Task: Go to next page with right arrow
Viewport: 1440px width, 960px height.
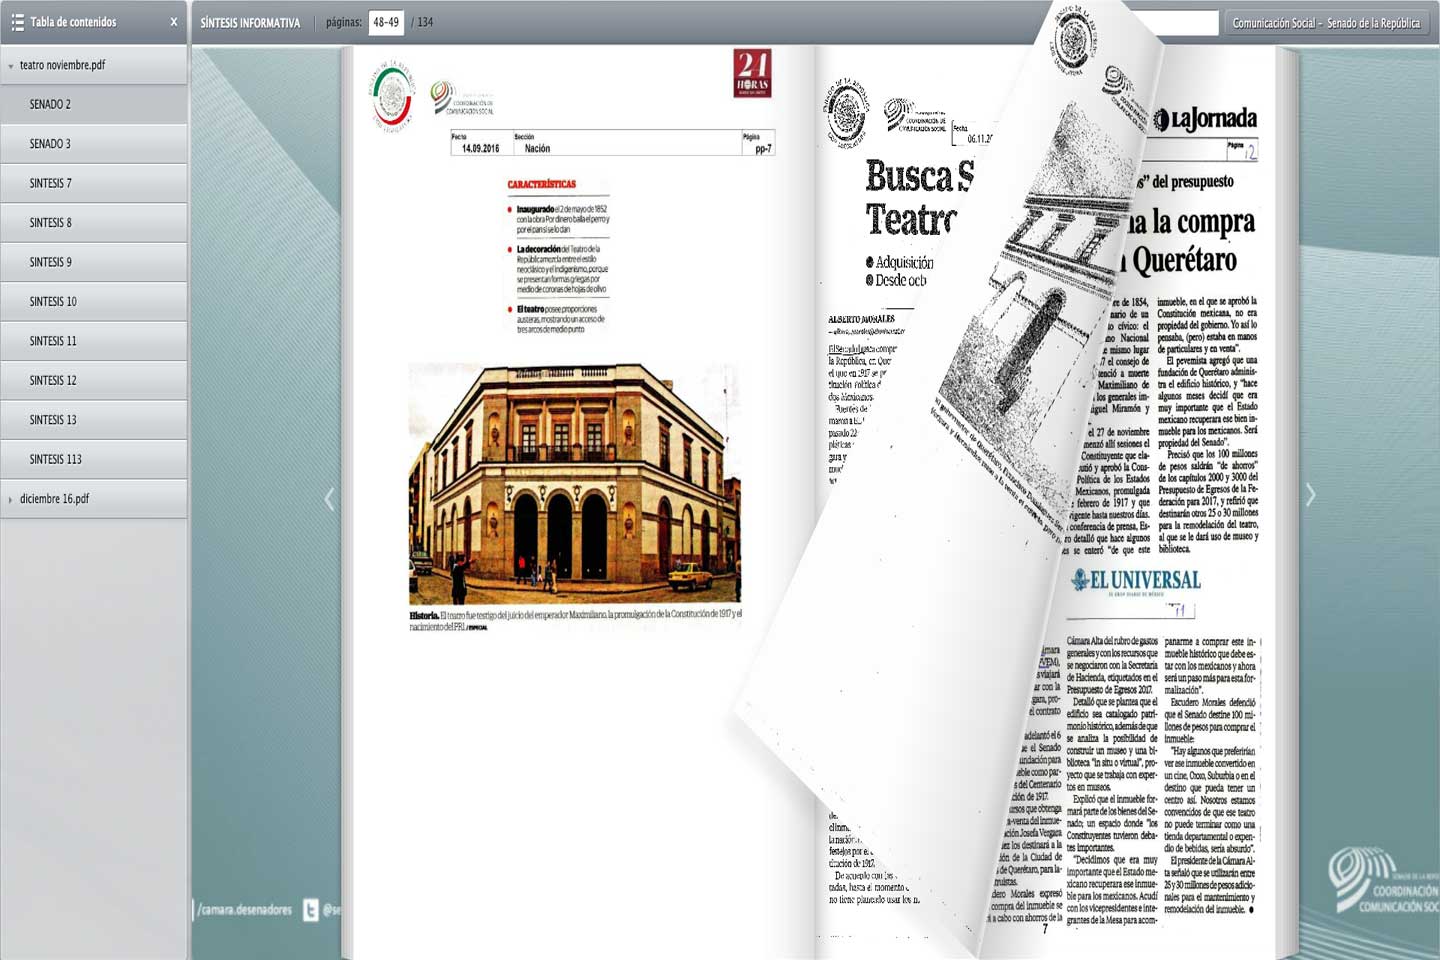Action: pyautogui.click(x=1310, y=495)
